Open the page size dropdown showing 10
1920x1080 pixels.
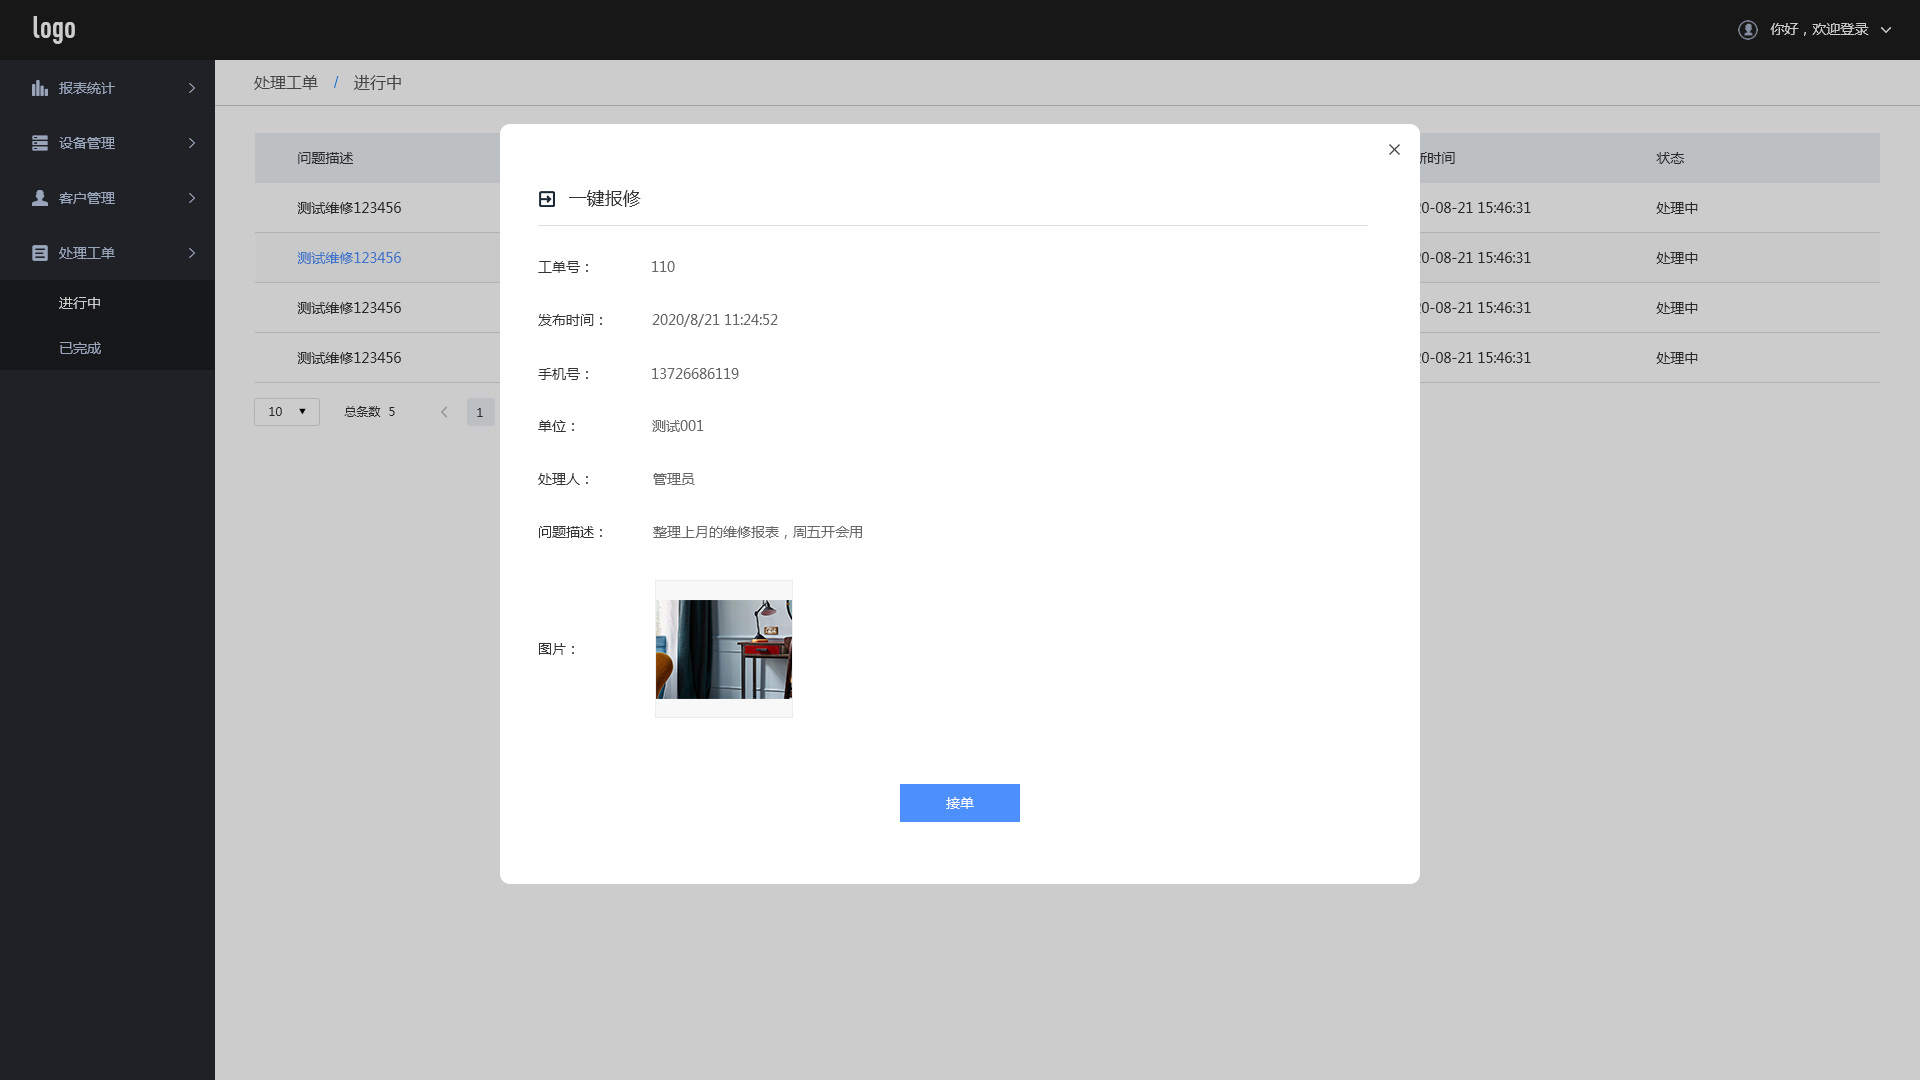(x=287, y=412)
